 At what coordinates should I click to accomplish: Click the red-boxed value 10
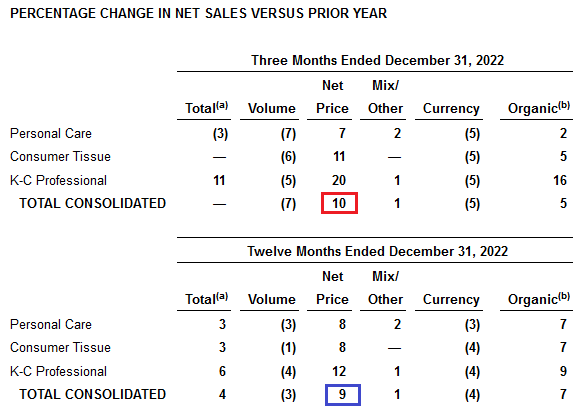[339, 203]
